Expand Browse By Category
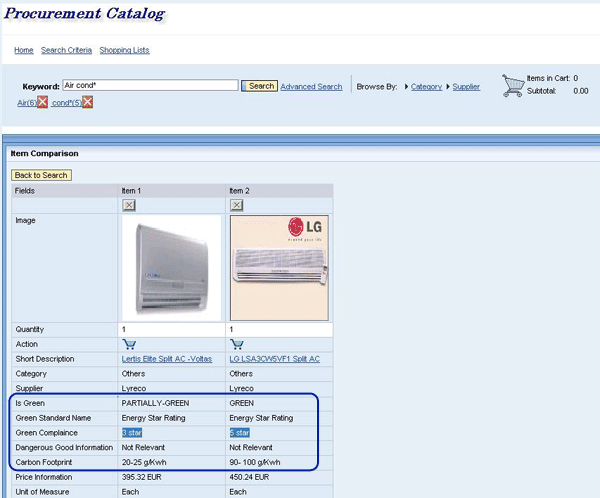 point(426,87)
